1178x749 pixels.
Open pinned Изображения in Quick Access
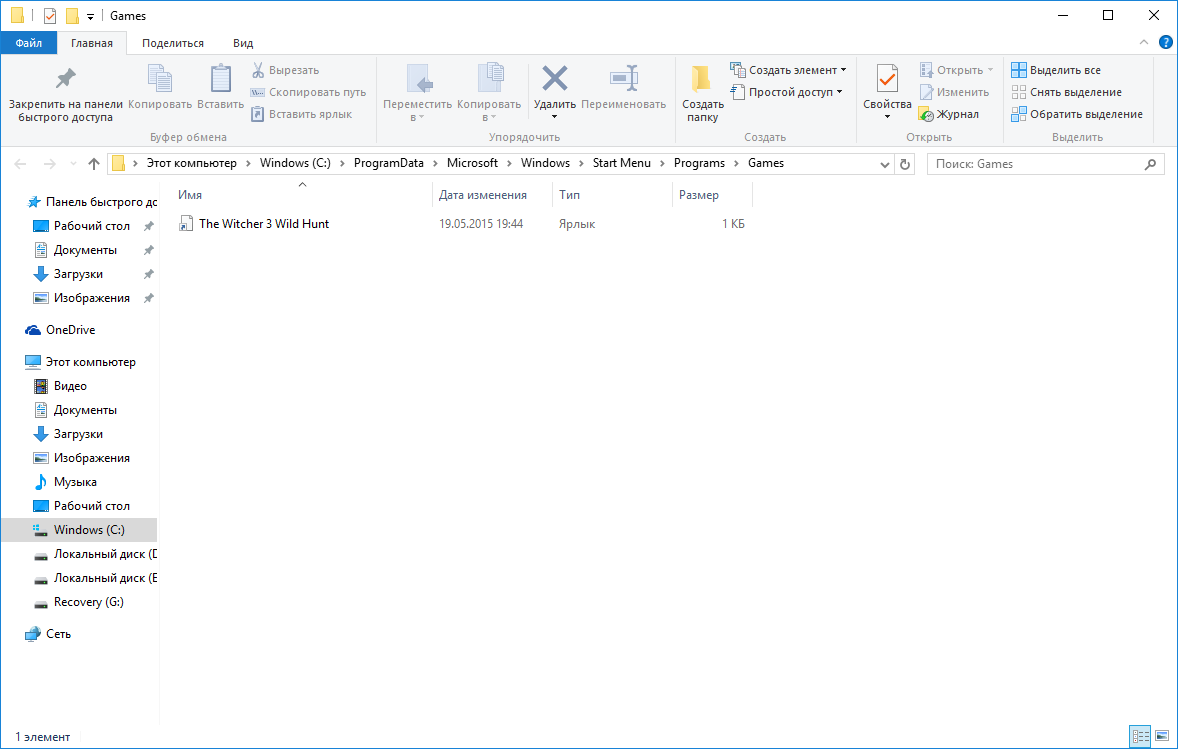click(92, 297)
